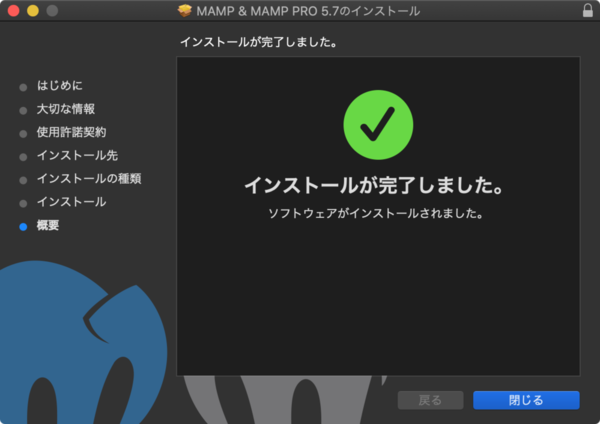Select the インストールの種類 step
The width and height of the screenshot is (600, 424).
89,178
